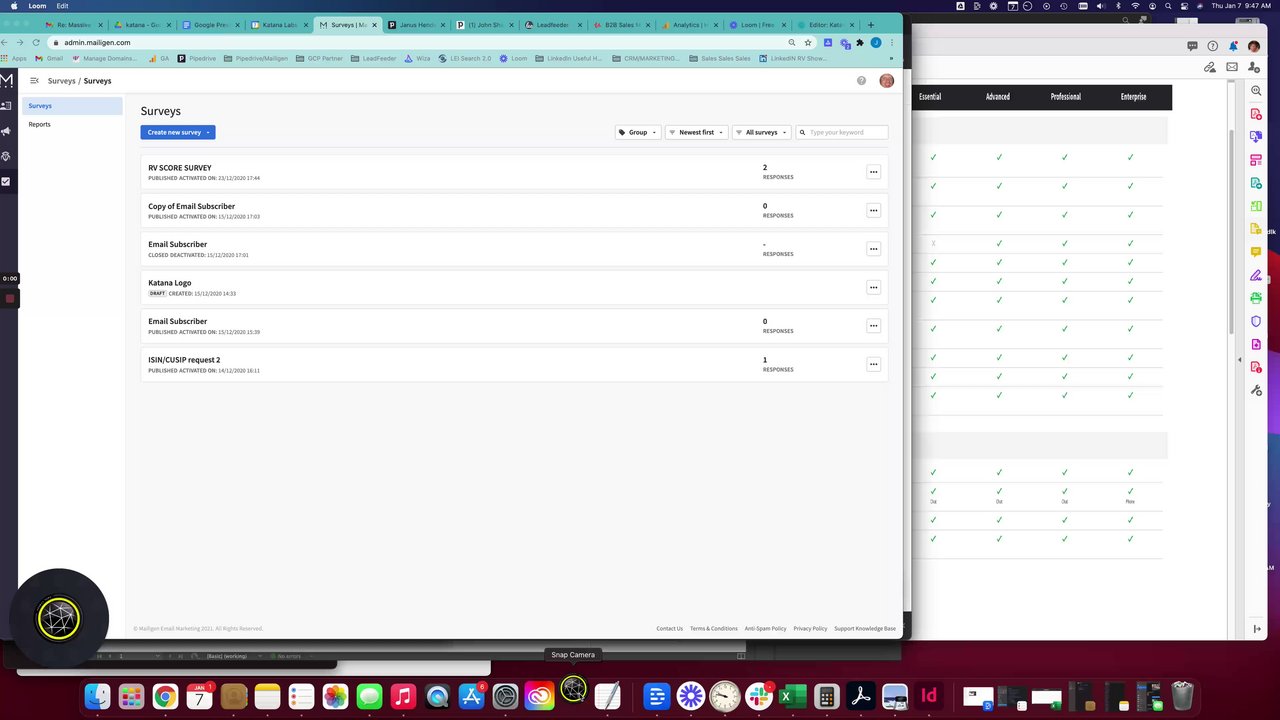This screenshot has height=720, width=1280.
Task: Click Acrobat vertical scrollbar
Action: coord(1232,230)
